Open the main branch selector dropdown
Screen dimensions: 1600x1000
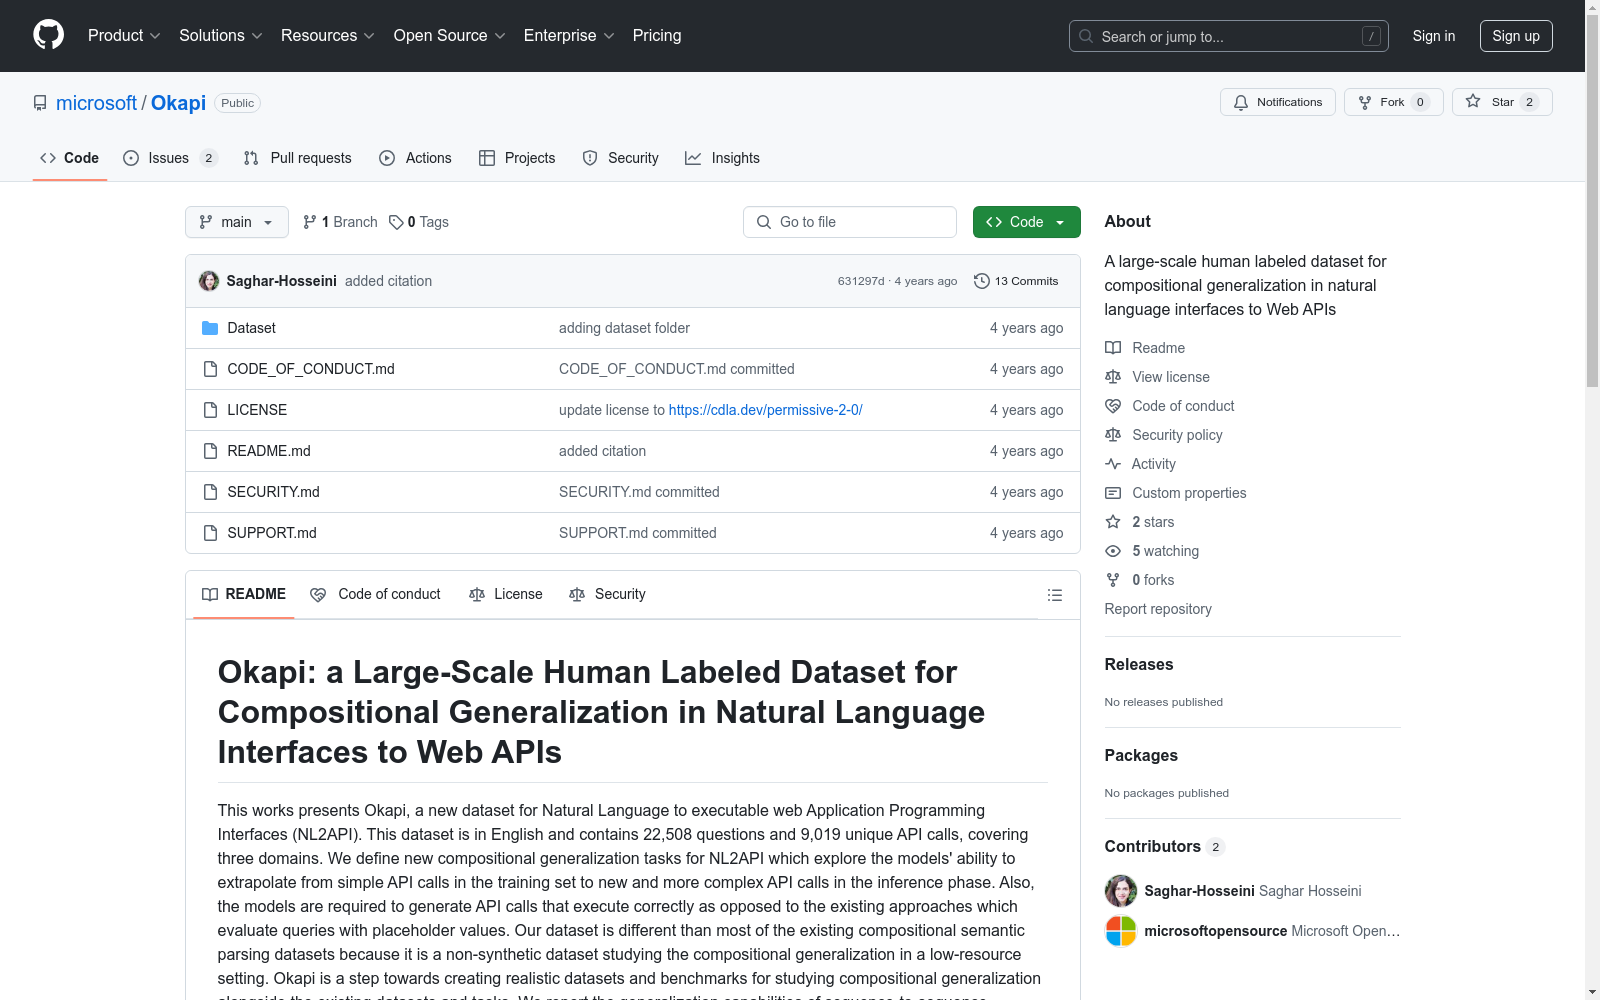(x=237, y=222)
